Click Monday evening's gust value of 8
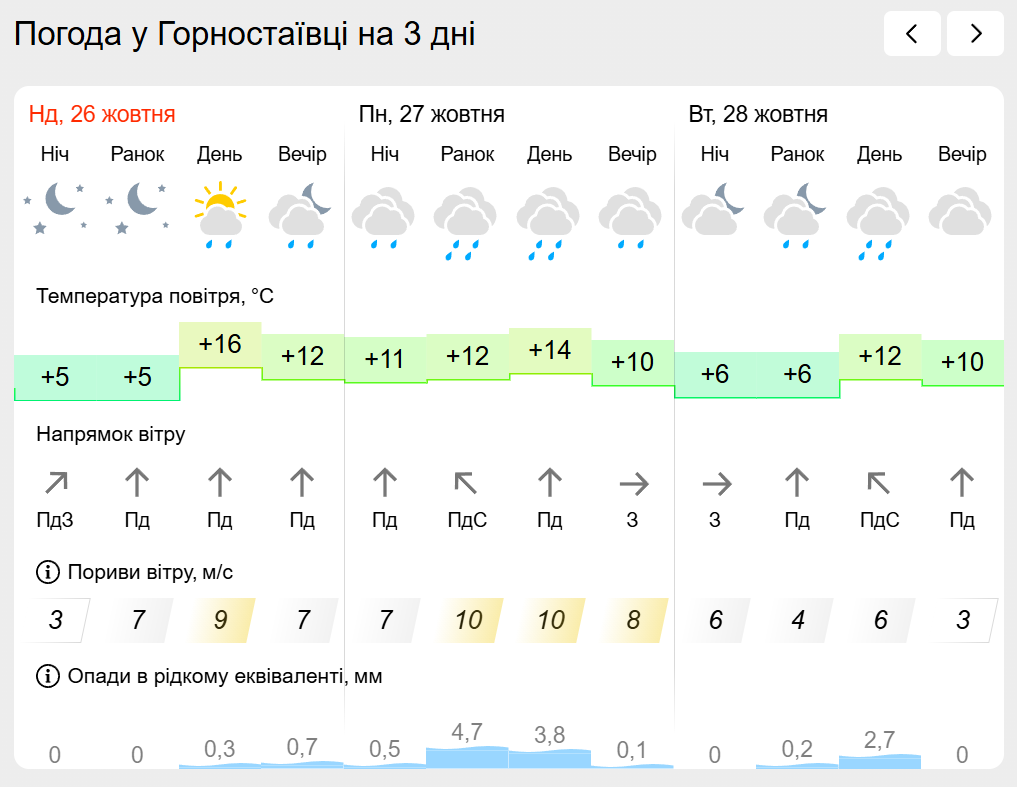1017x787 pixels. (x=632, y=620)
